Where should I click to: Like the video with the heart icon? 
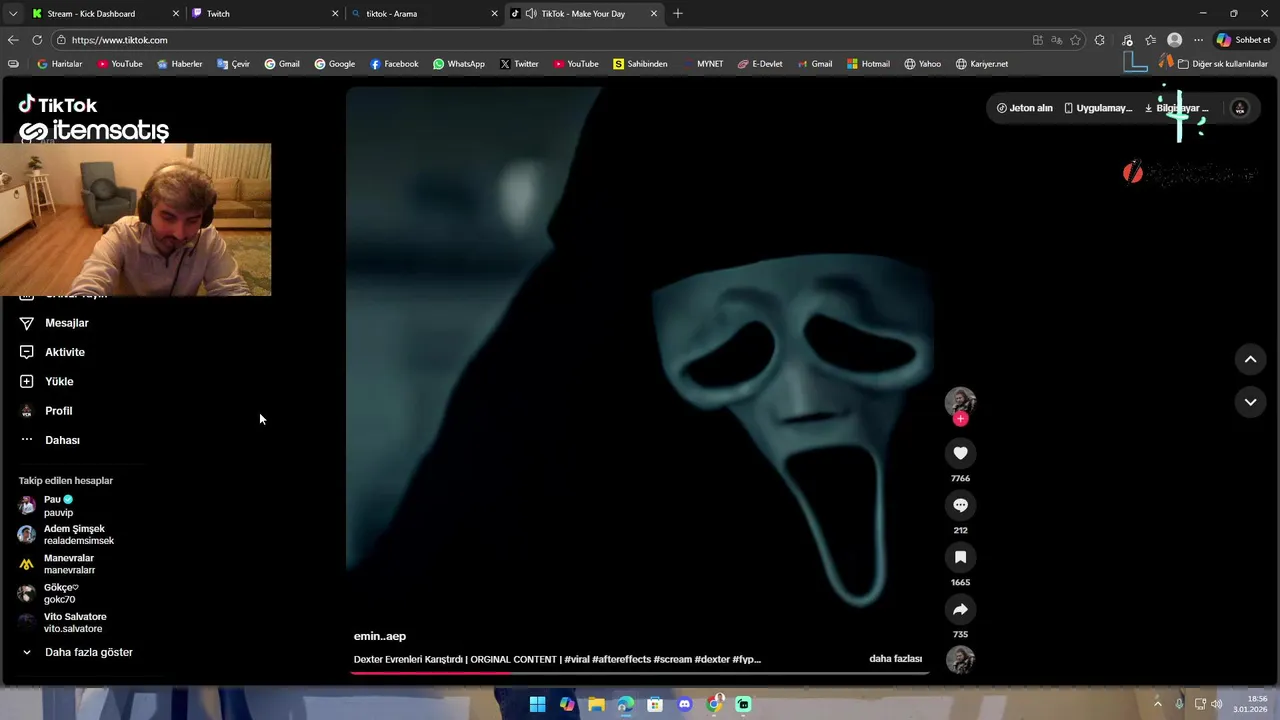pos(960,453)
